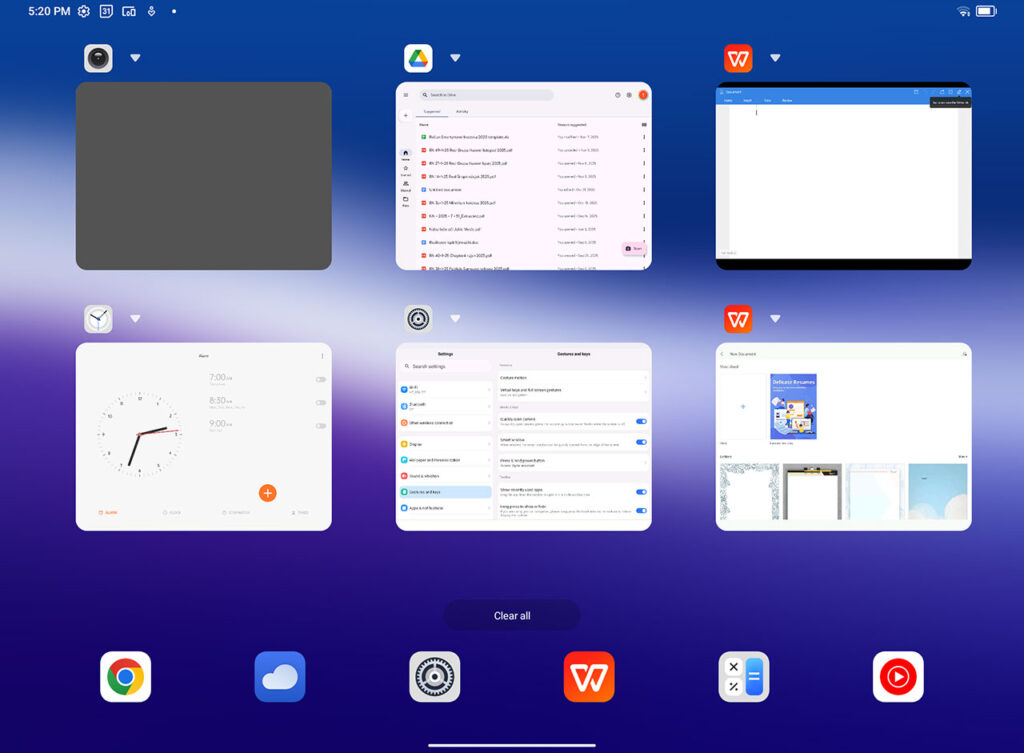Tap Shared nav icon in Drive card
1024x753 pixels.
point(406,186)
